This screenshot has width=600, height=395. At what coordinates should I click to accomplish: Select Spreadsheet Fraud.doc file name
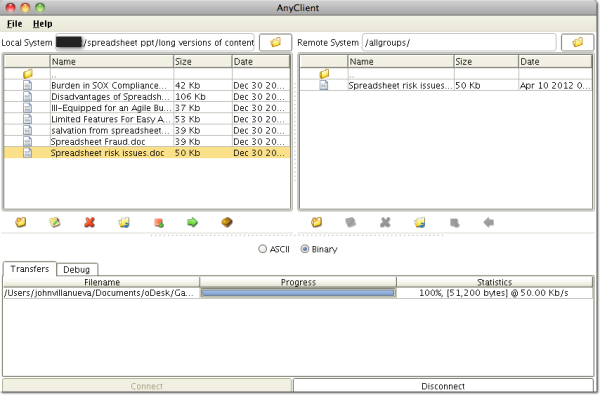click(98, 142)
